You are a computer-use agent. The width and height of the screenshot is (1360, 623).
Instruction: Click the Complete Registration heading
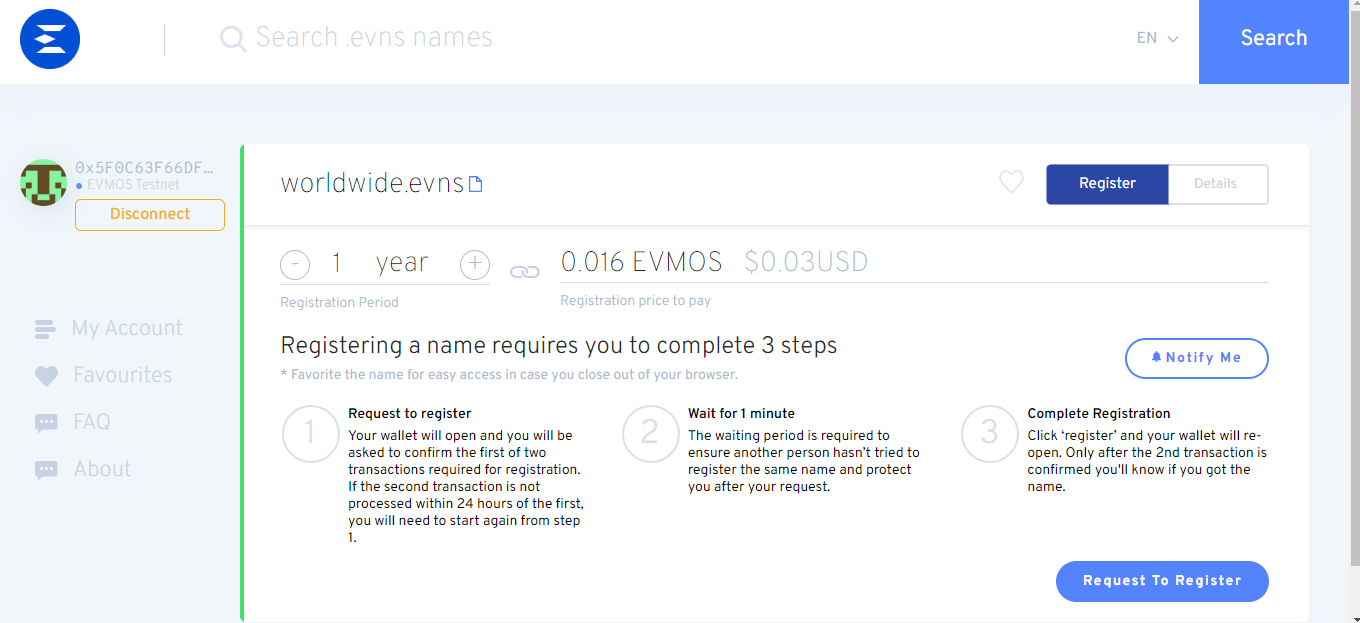[x=1099, y=413]
